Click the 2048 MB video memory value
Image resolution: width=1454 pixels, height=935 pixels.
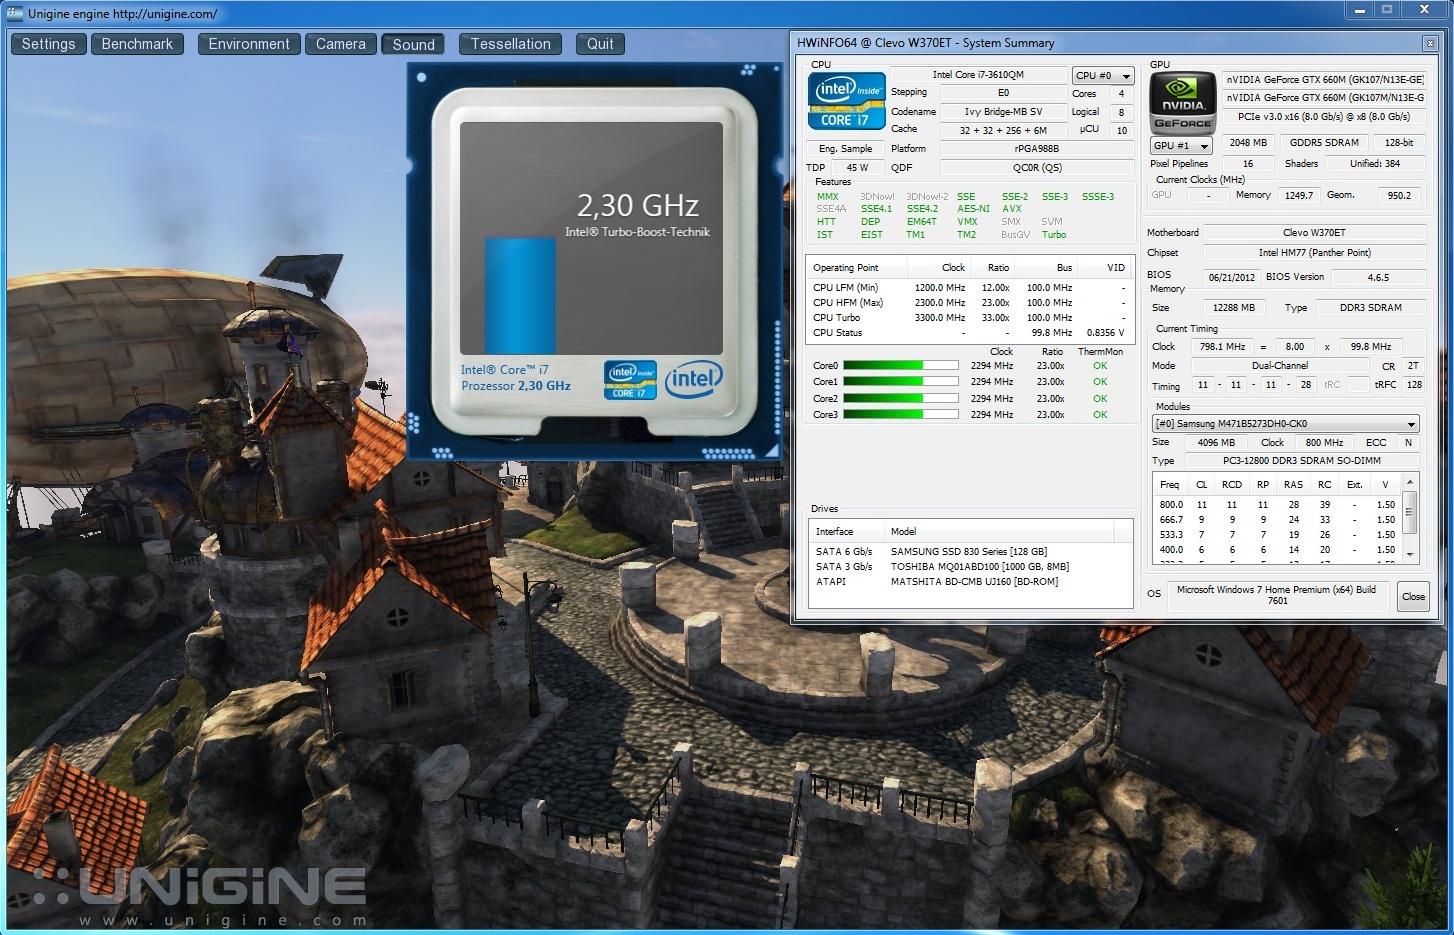click(x=1248, y=143)
